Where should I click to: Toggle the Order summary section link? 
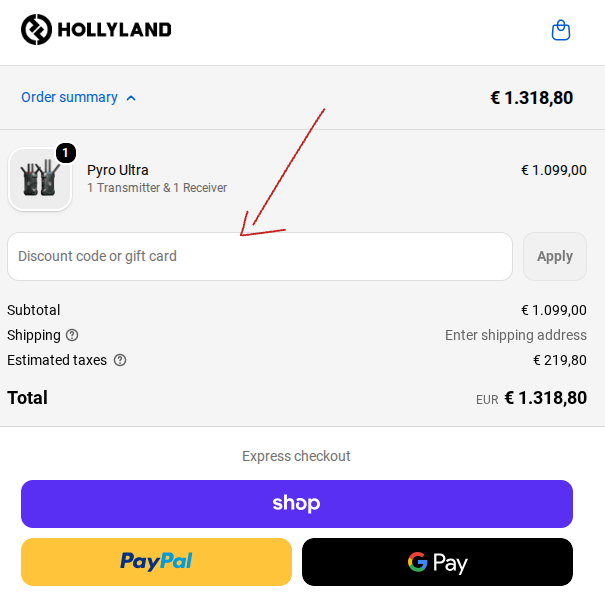[69, 97]
